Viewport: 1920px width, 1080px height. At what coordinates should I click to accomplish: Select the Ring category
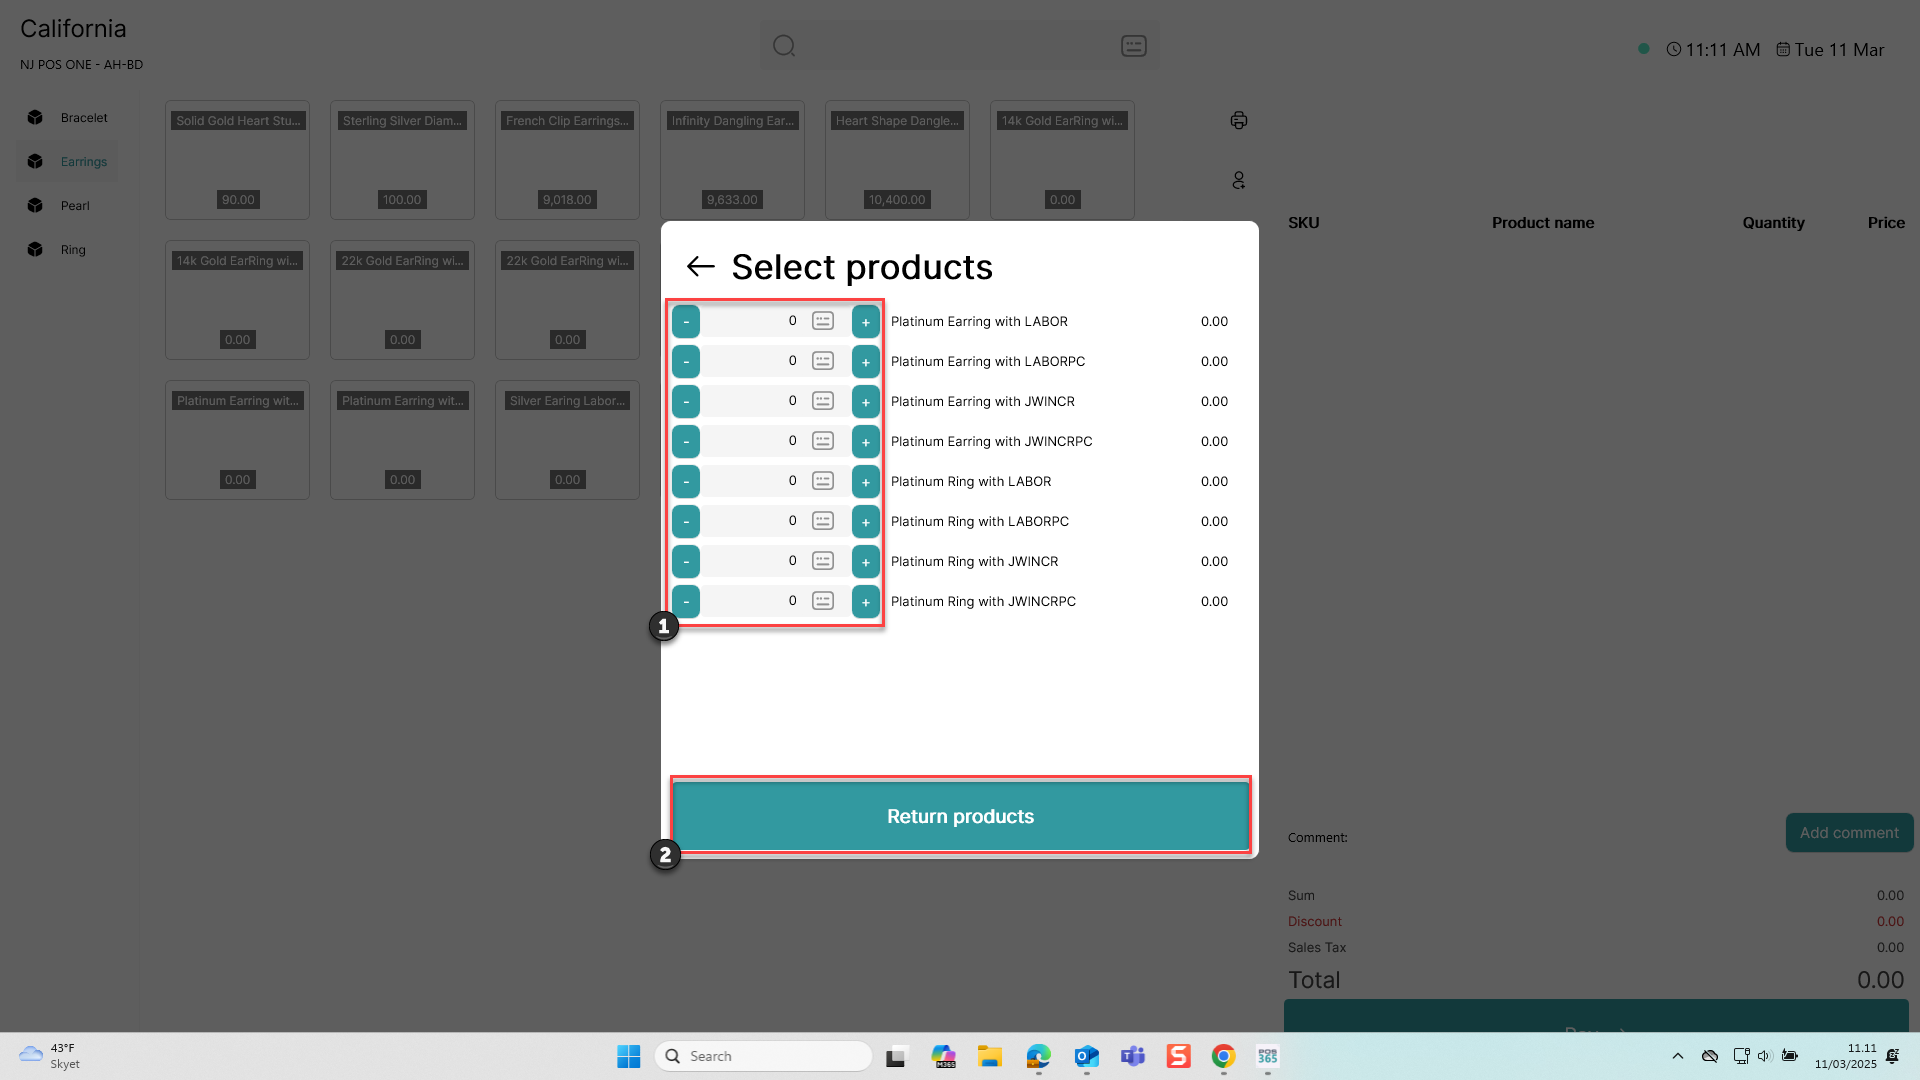tap(67, 250)
